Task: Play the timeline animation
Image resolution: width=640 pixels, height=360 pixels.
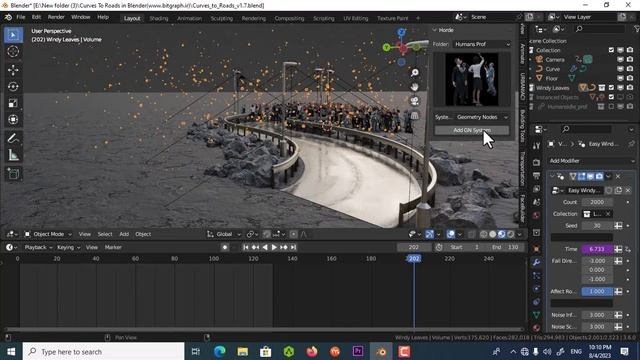Action: pos(274,247)
